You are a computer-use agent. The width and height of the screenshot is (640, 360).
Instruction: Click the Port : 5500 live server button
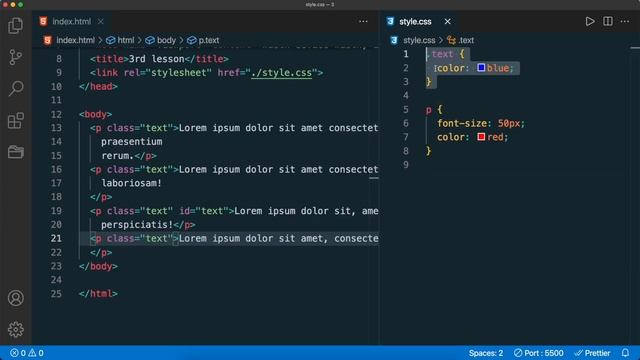pos(539,353)
